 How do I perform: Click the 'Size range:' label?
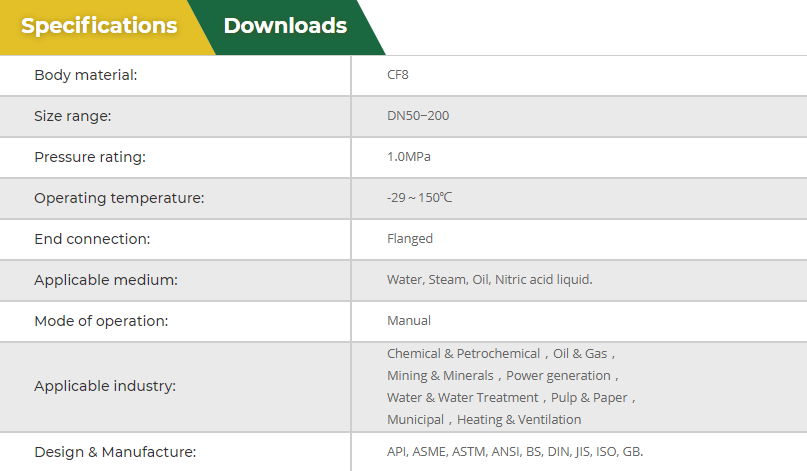[x=73, y=116]
